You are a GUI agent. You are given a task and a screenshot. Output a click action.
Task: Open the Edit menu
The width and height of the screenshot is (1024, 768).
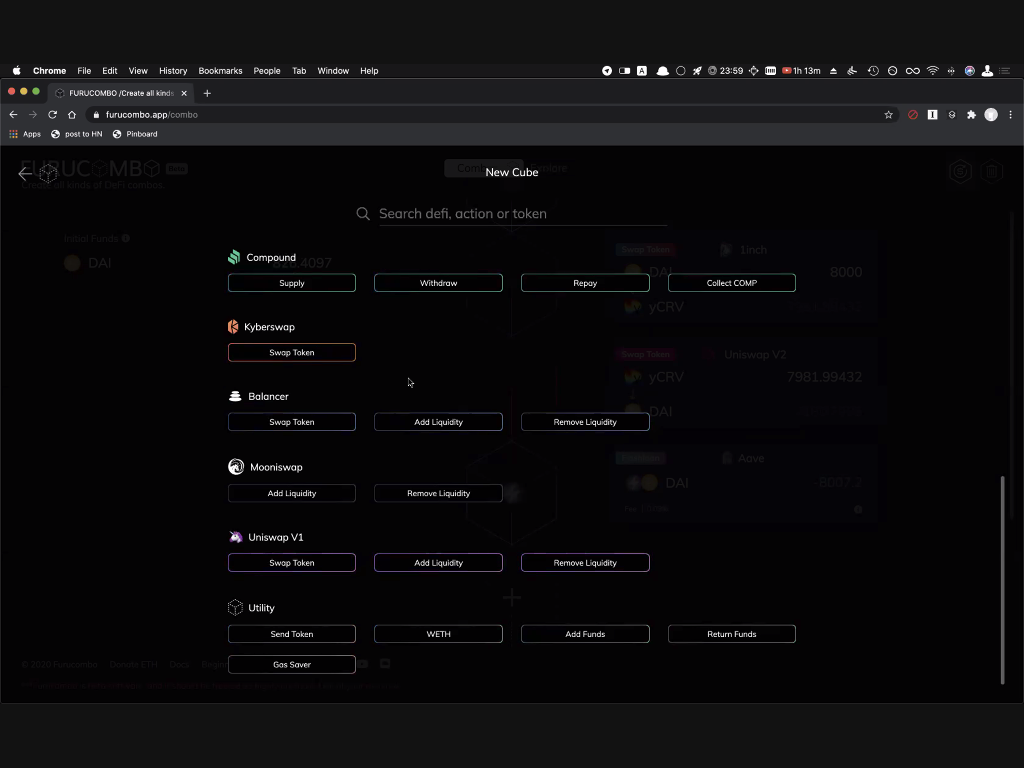pos(110,71)
